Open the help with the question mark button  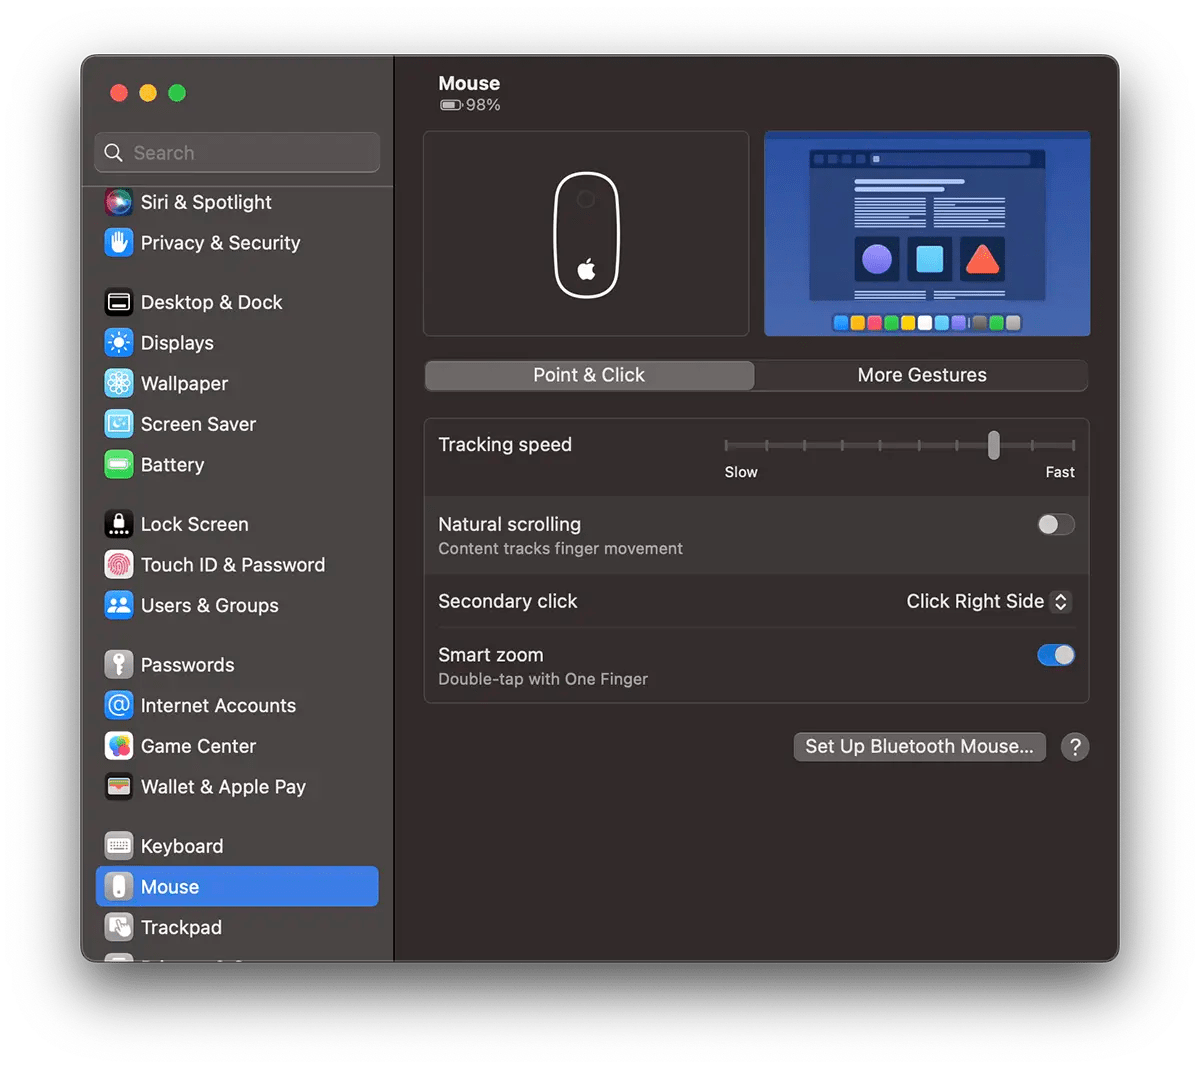[1075, 747]
